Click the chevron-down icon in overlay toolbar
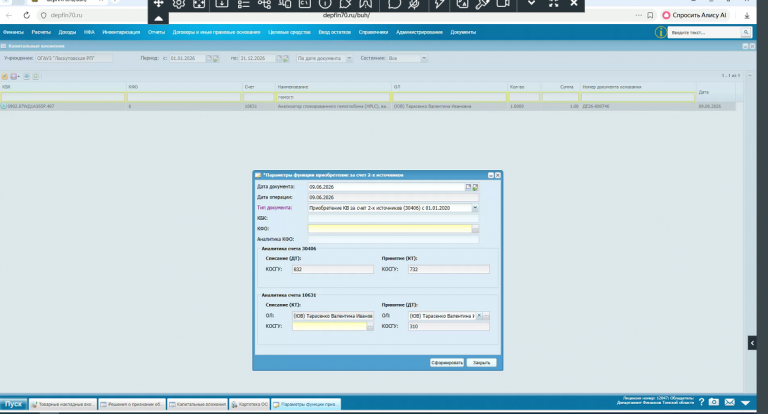This screenshot has height=414, width=768. point(531,3)
